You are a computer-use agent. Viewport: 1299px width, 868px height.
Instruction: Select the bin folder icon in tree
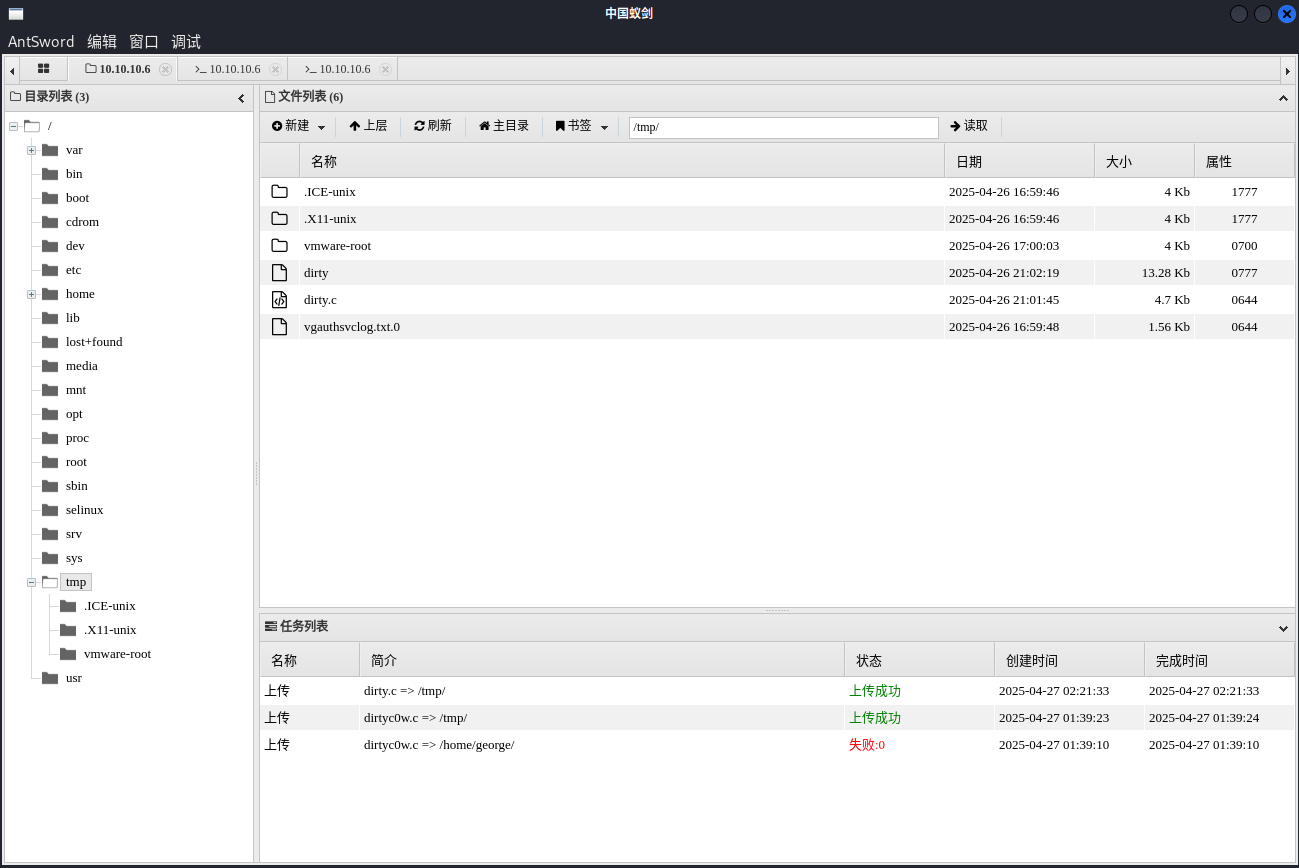point(50,174)
